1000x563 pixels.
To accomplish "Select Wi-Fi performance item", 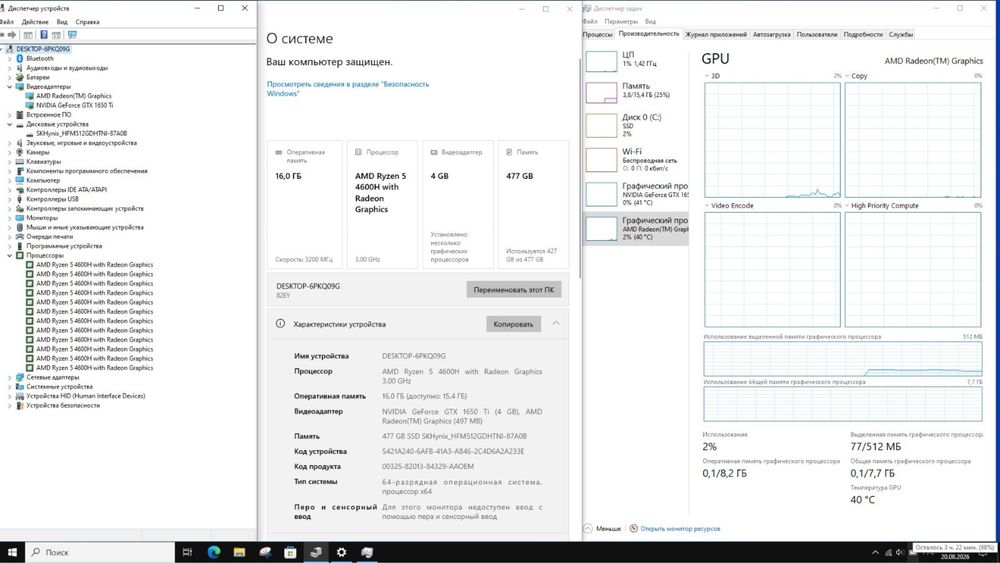I will coord(636,159).
